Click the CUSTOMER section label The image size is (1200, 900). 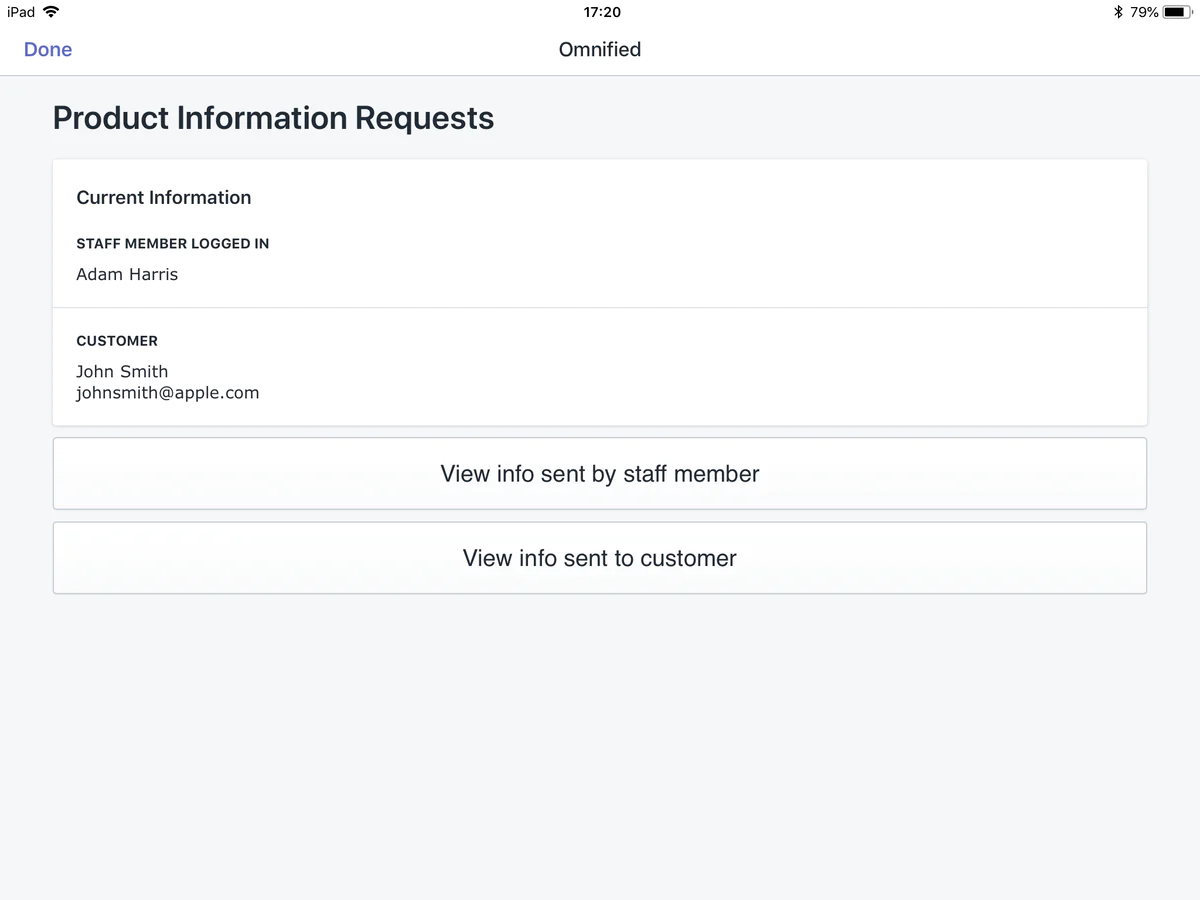(x=117, y=341)
